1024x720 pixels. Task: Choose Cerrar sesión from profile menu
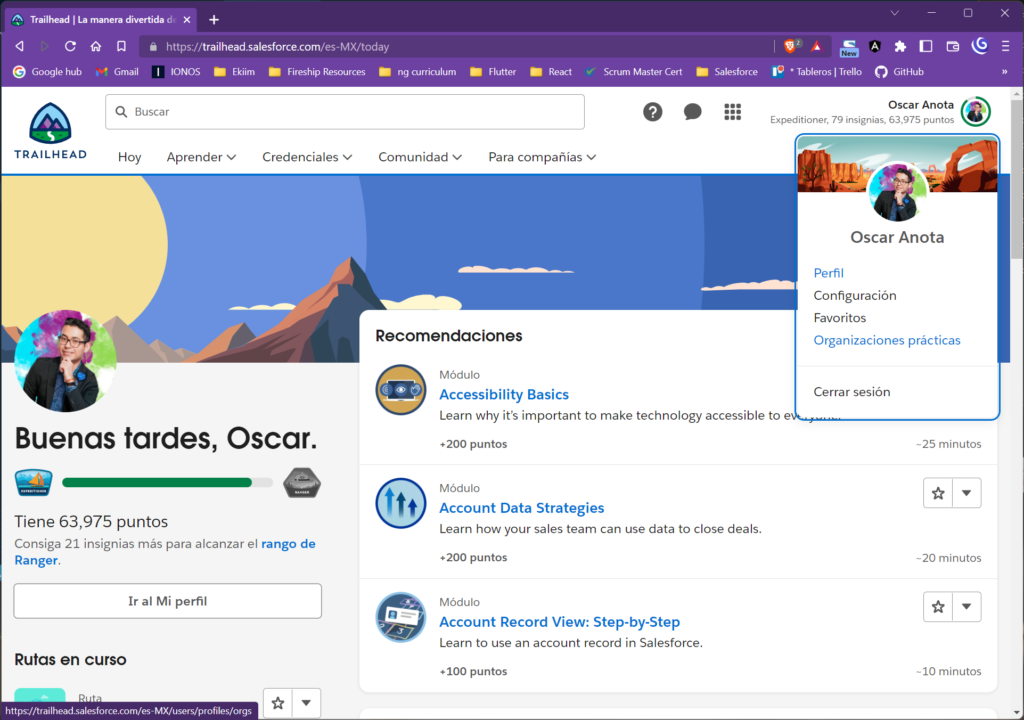tap(851, 392)
